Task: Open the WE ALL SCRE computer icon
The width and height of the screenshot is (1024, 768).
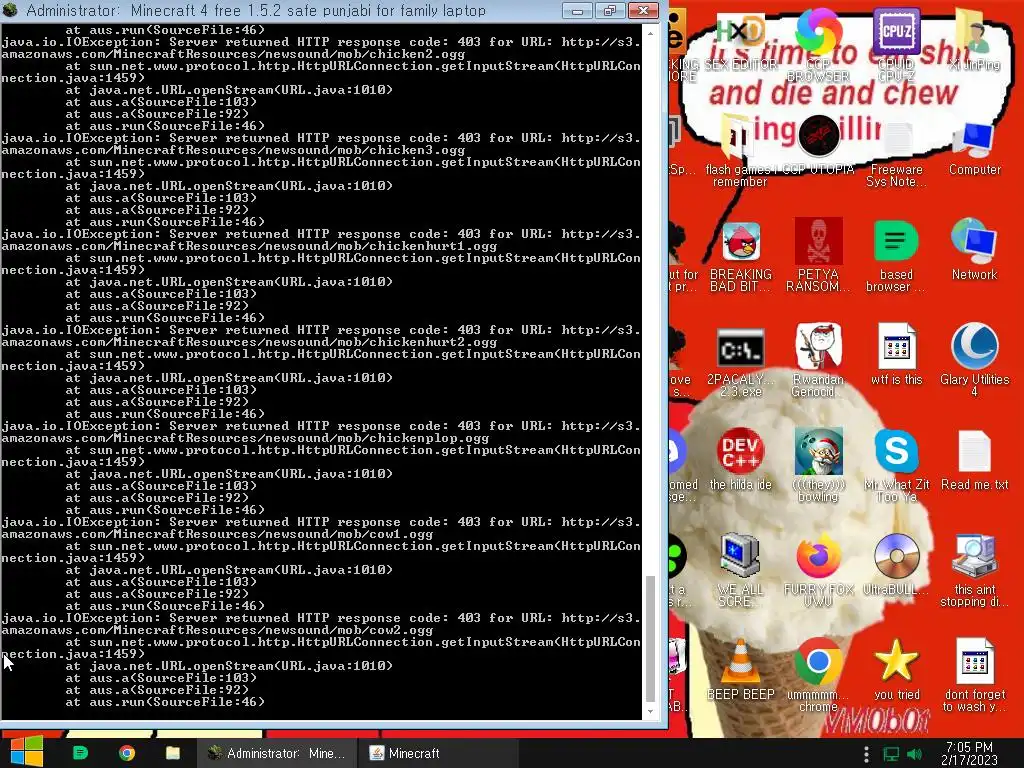Action: [740, 556]
